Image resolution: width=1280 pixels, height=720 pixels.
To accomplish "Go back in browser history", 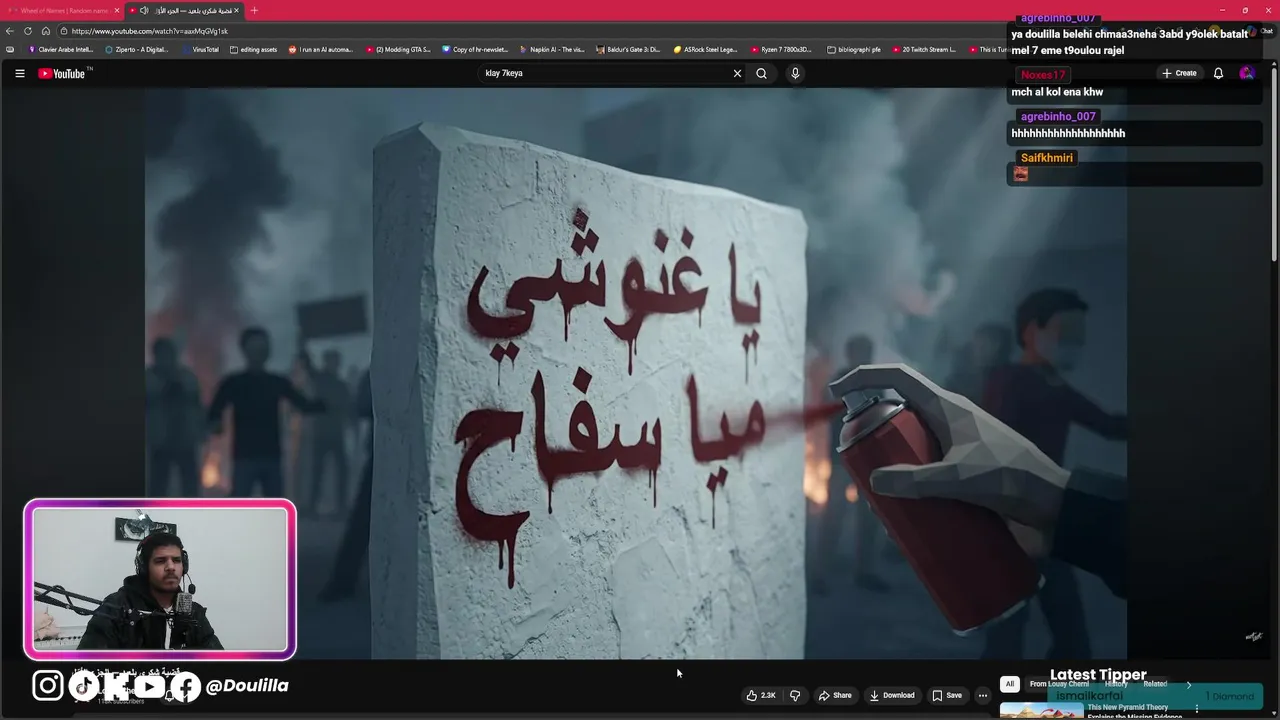I will 10,31.
